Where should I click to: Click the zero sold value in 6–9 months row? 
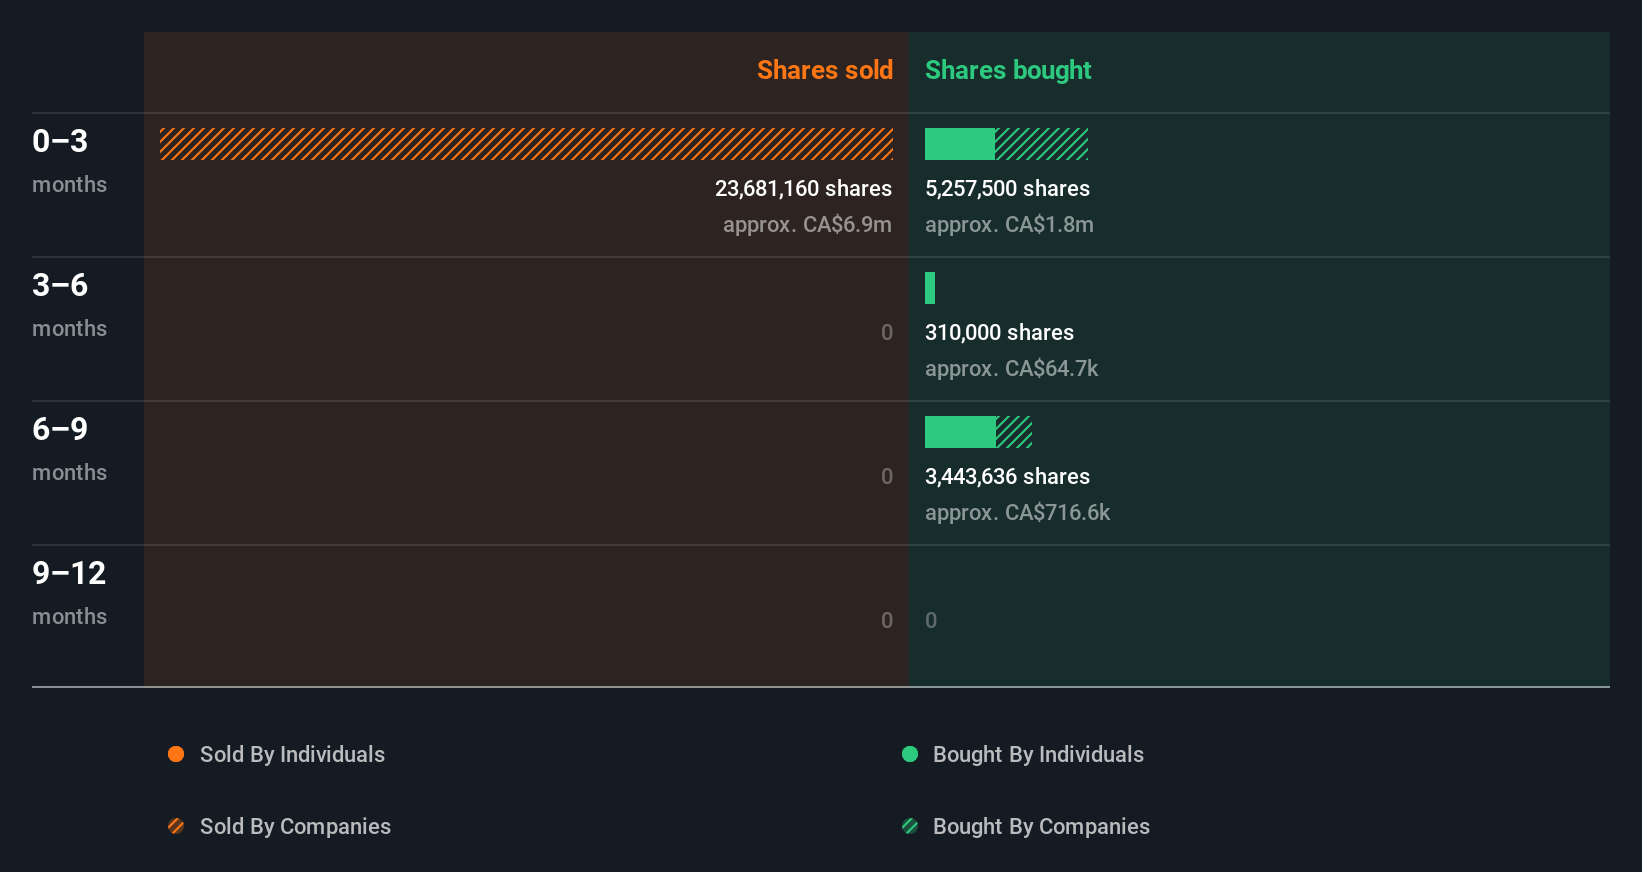(887, 476)
